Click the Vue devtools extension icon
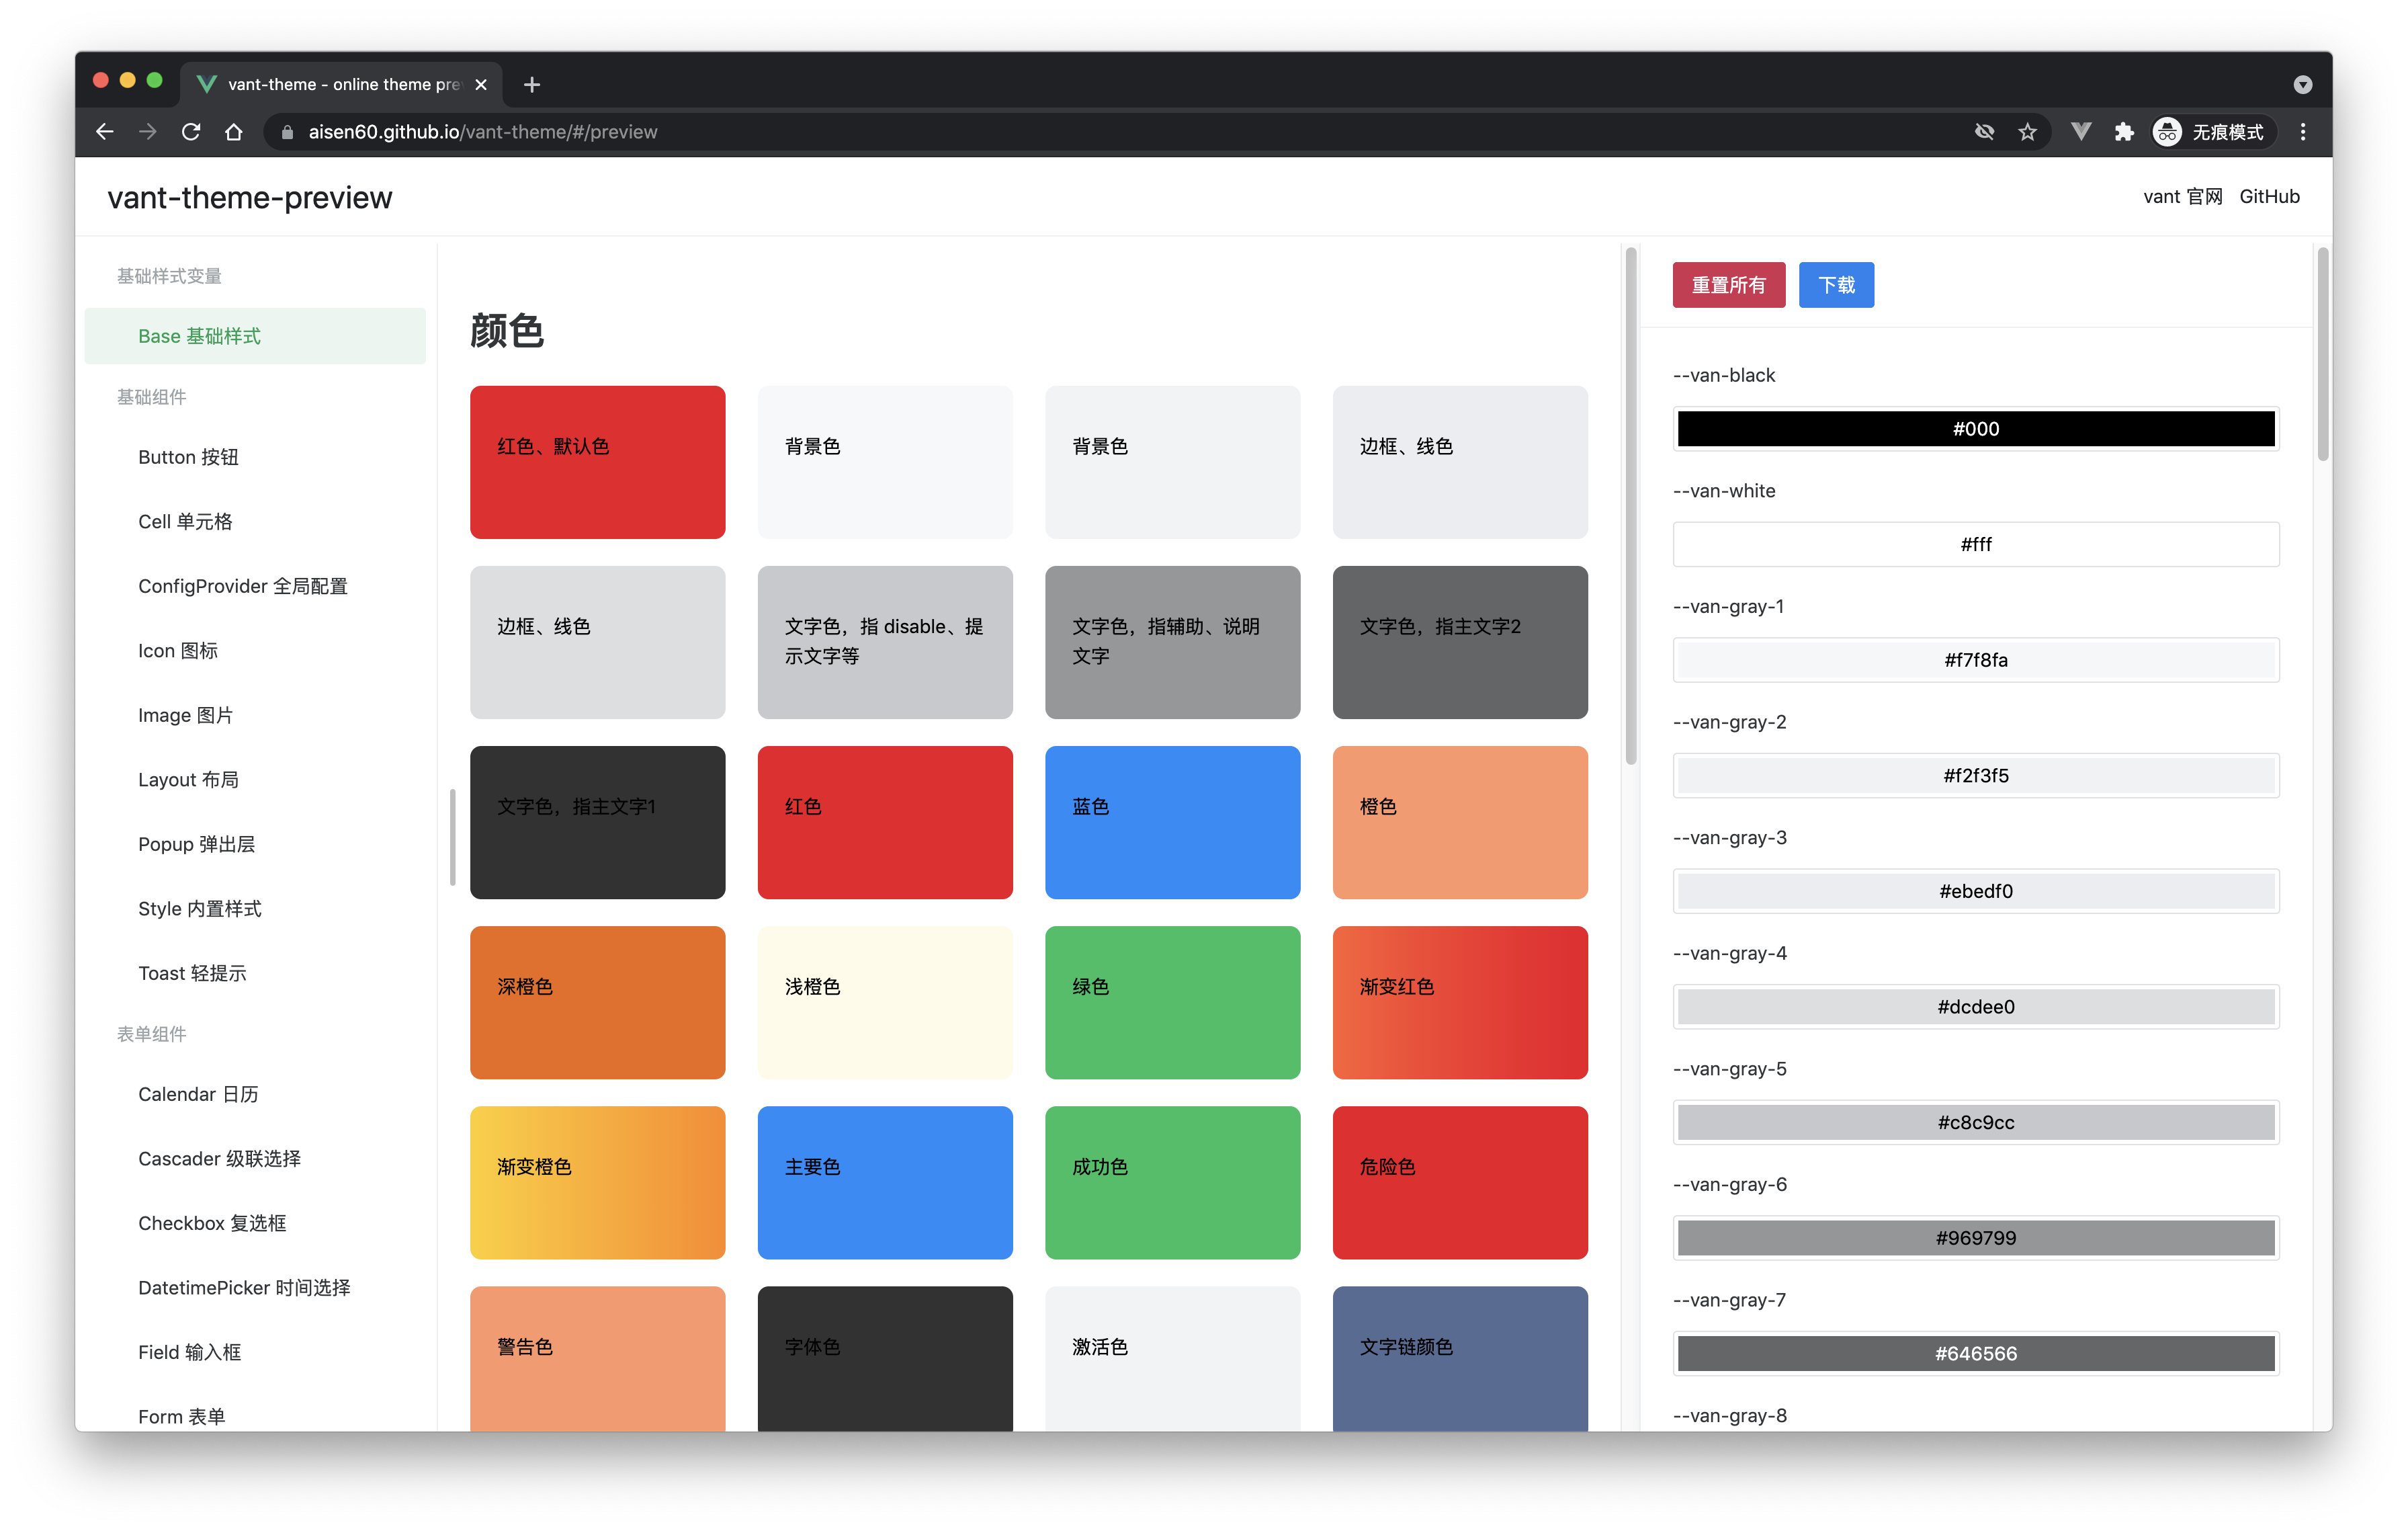Screen dimensions: 2408x1531 pyautogui.click(x=2081, y=131)
